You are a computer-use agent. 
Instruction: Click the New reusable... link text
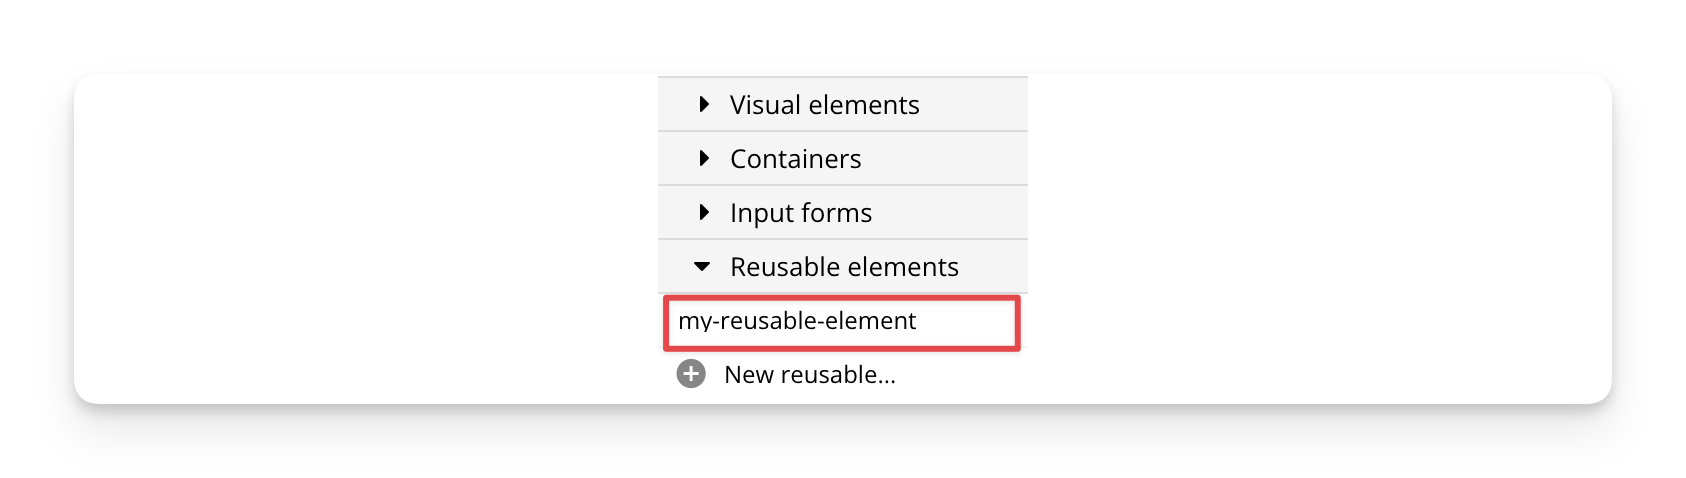click(809, 375)
